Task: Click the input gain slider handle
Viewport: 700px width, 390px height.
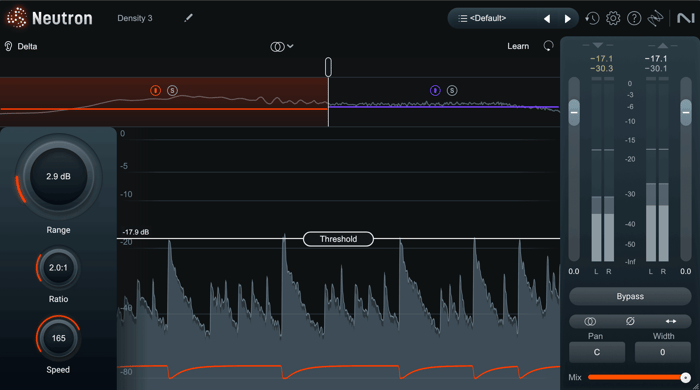Action: coord(574,112)
